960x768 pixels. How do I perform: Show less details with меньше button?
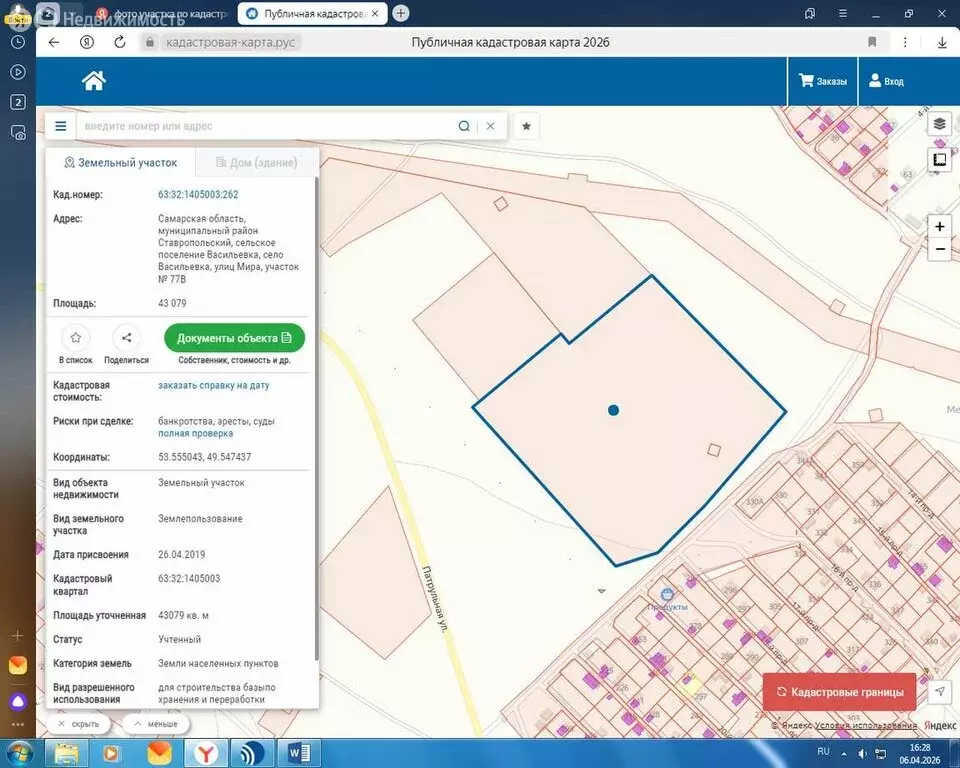tap(155, 724)
